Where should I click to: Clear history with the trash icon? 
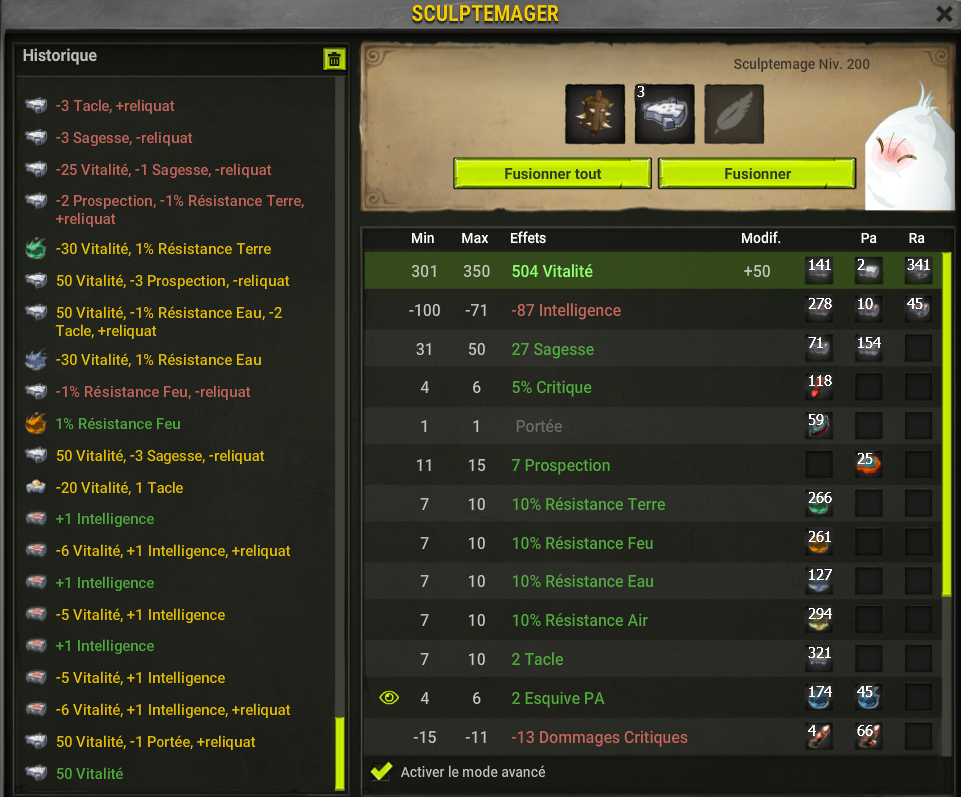coord(334,59)
